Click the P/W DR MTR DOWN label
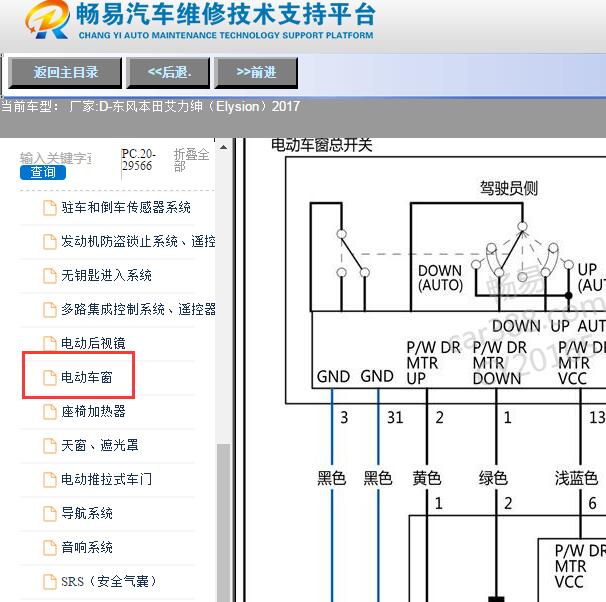 coord(499,363)
